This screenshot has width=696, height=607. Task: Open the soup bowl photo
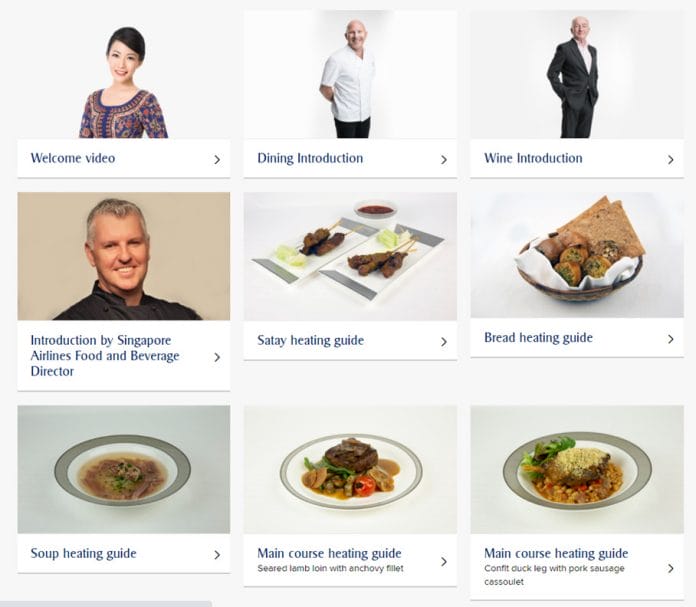124,469
